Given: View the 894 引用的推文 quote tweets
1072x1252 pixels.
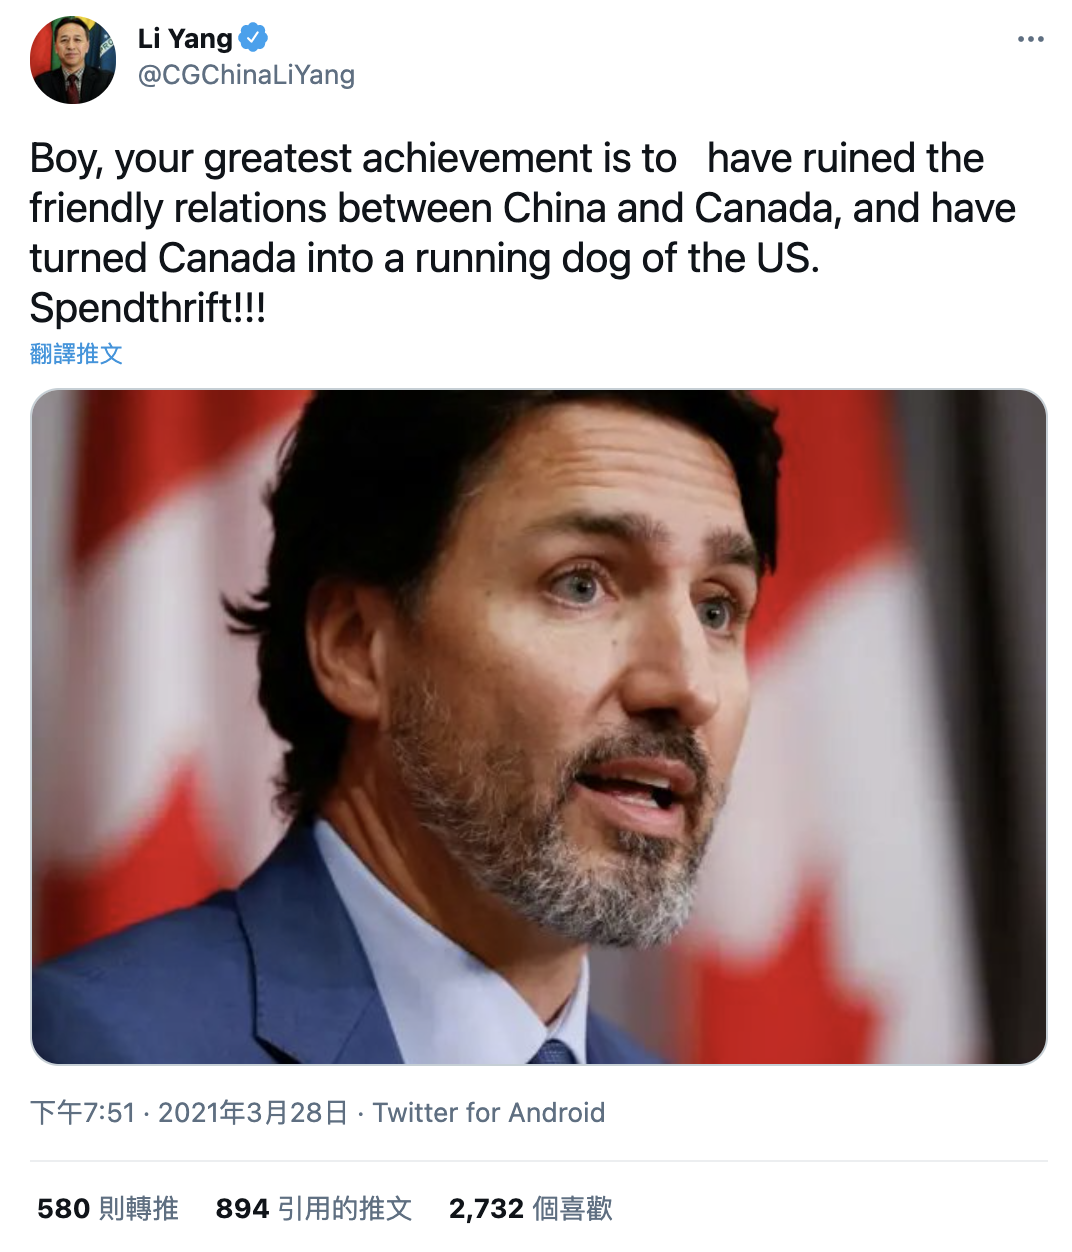Looking at the screenshot, I should tap(313, 1209).
